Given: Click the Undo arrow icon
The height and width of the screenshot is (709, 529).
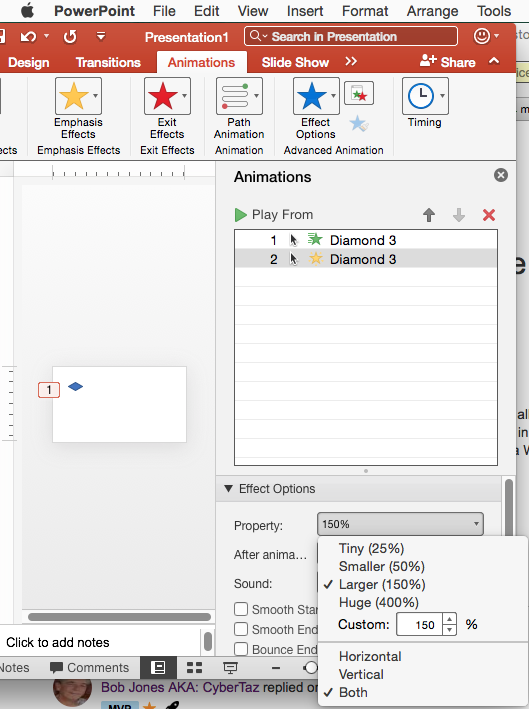Looking at the screenshot, I should coord(28,36).
